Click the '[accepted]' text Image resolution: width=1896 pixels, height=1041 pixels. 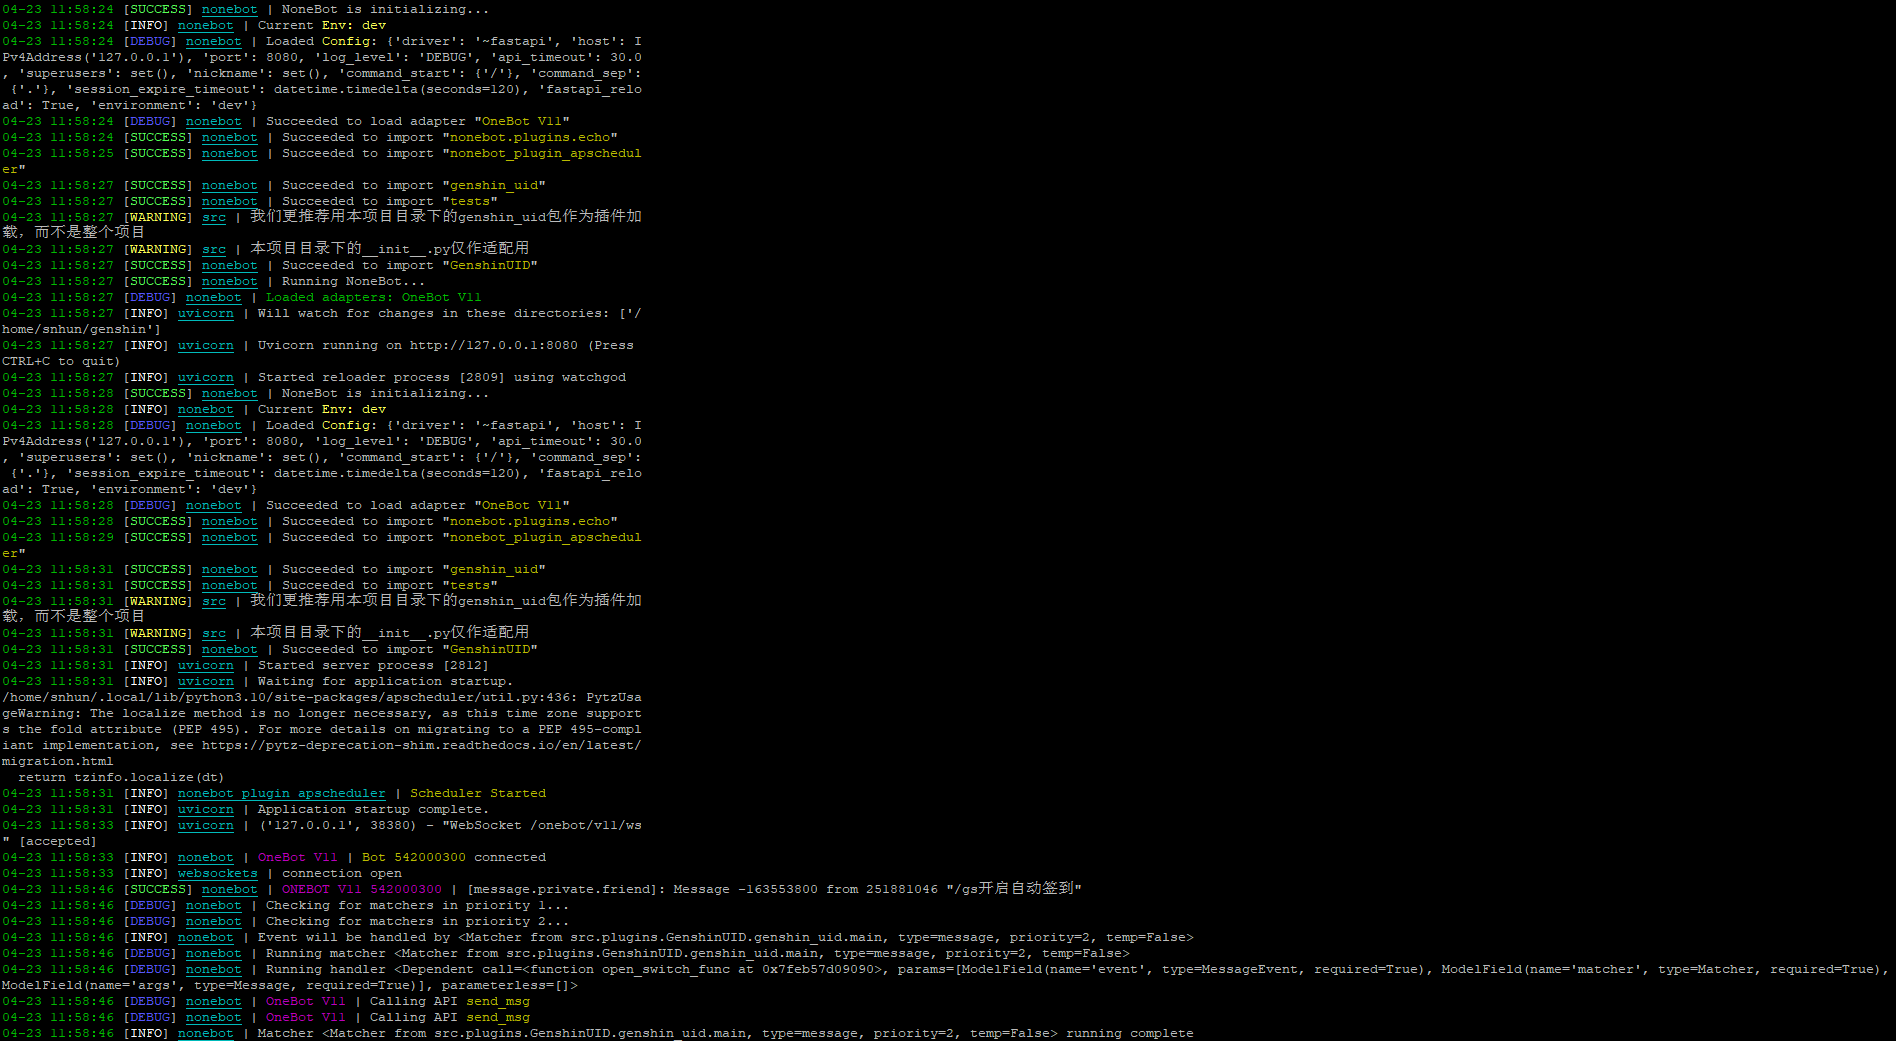click(58, 841)
